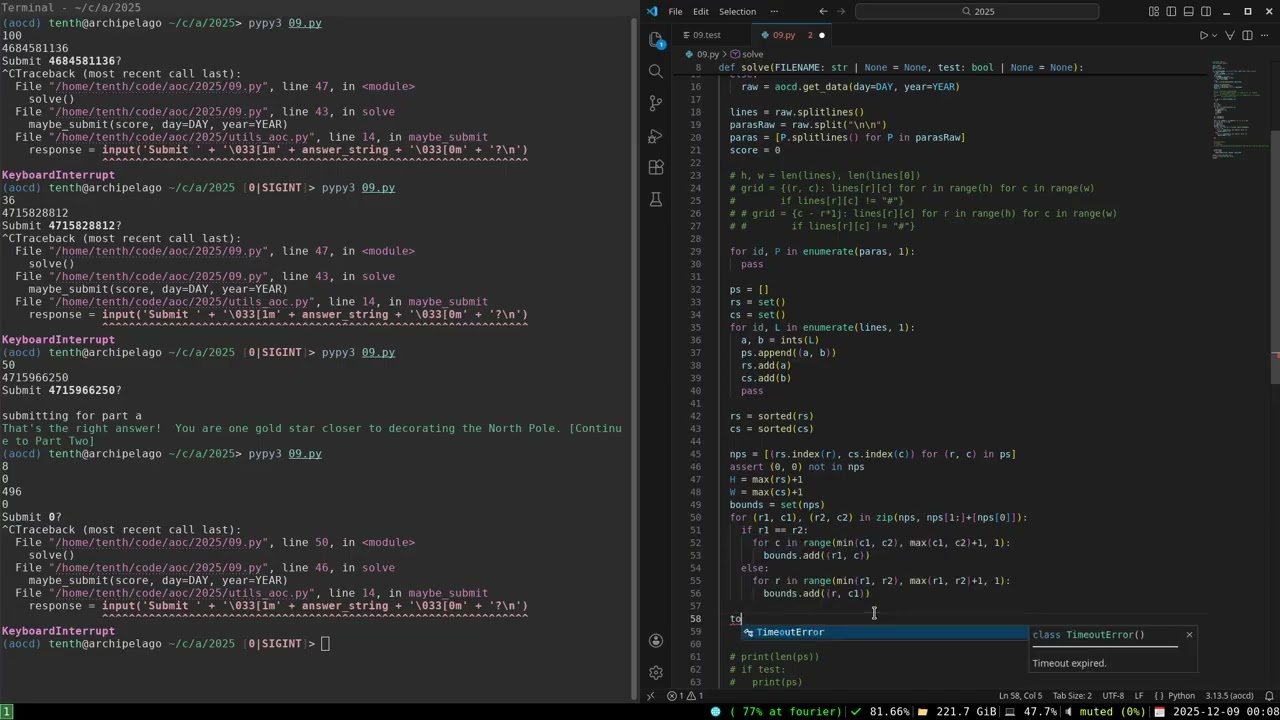Open the errors and warnings problems indicator

tap(687, 696)
